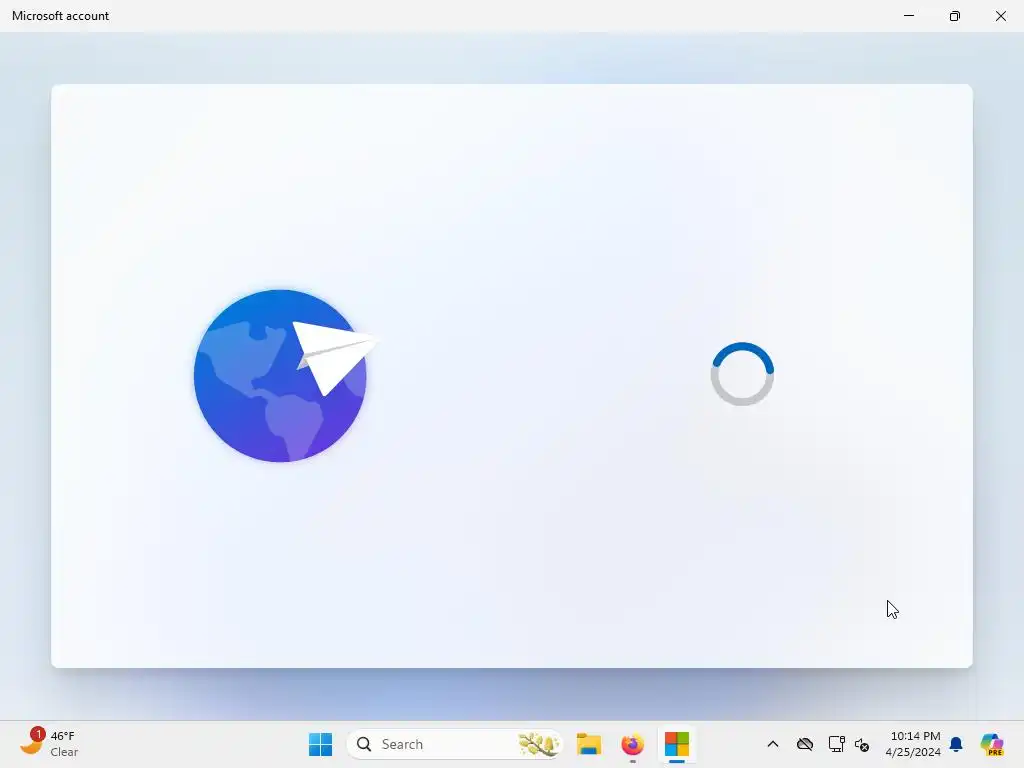Launch Copilot preview from the taskbar
The image size is (1024, 768).
(991, 744)
